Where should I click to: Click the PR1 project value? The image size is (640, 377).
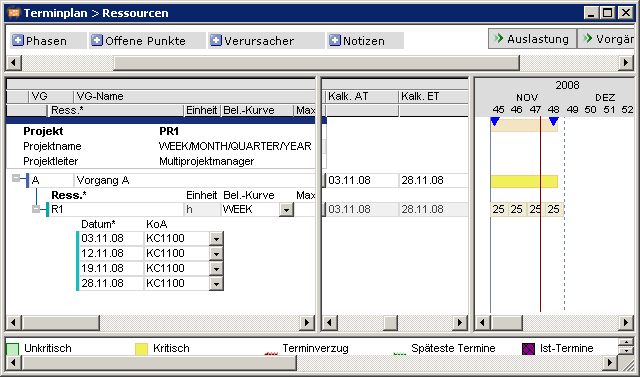[169, 131]
